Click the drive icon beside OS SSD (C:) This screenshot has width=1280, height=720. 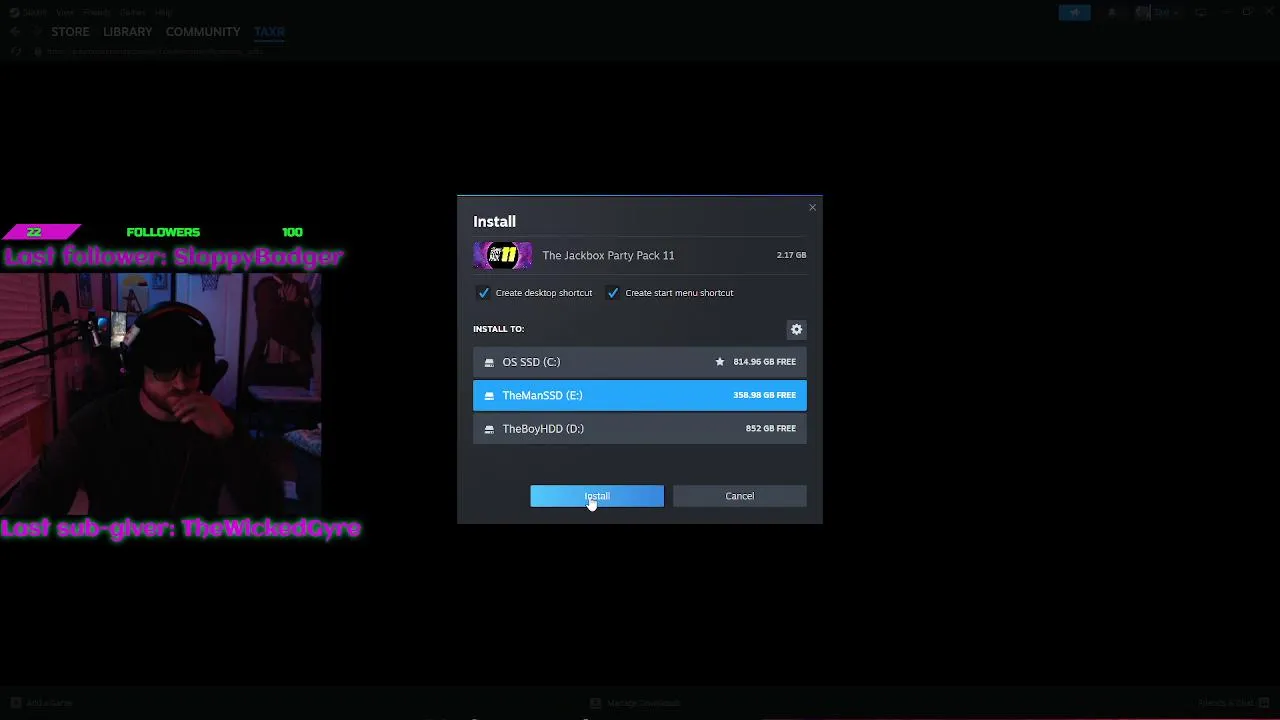(489, 362)
